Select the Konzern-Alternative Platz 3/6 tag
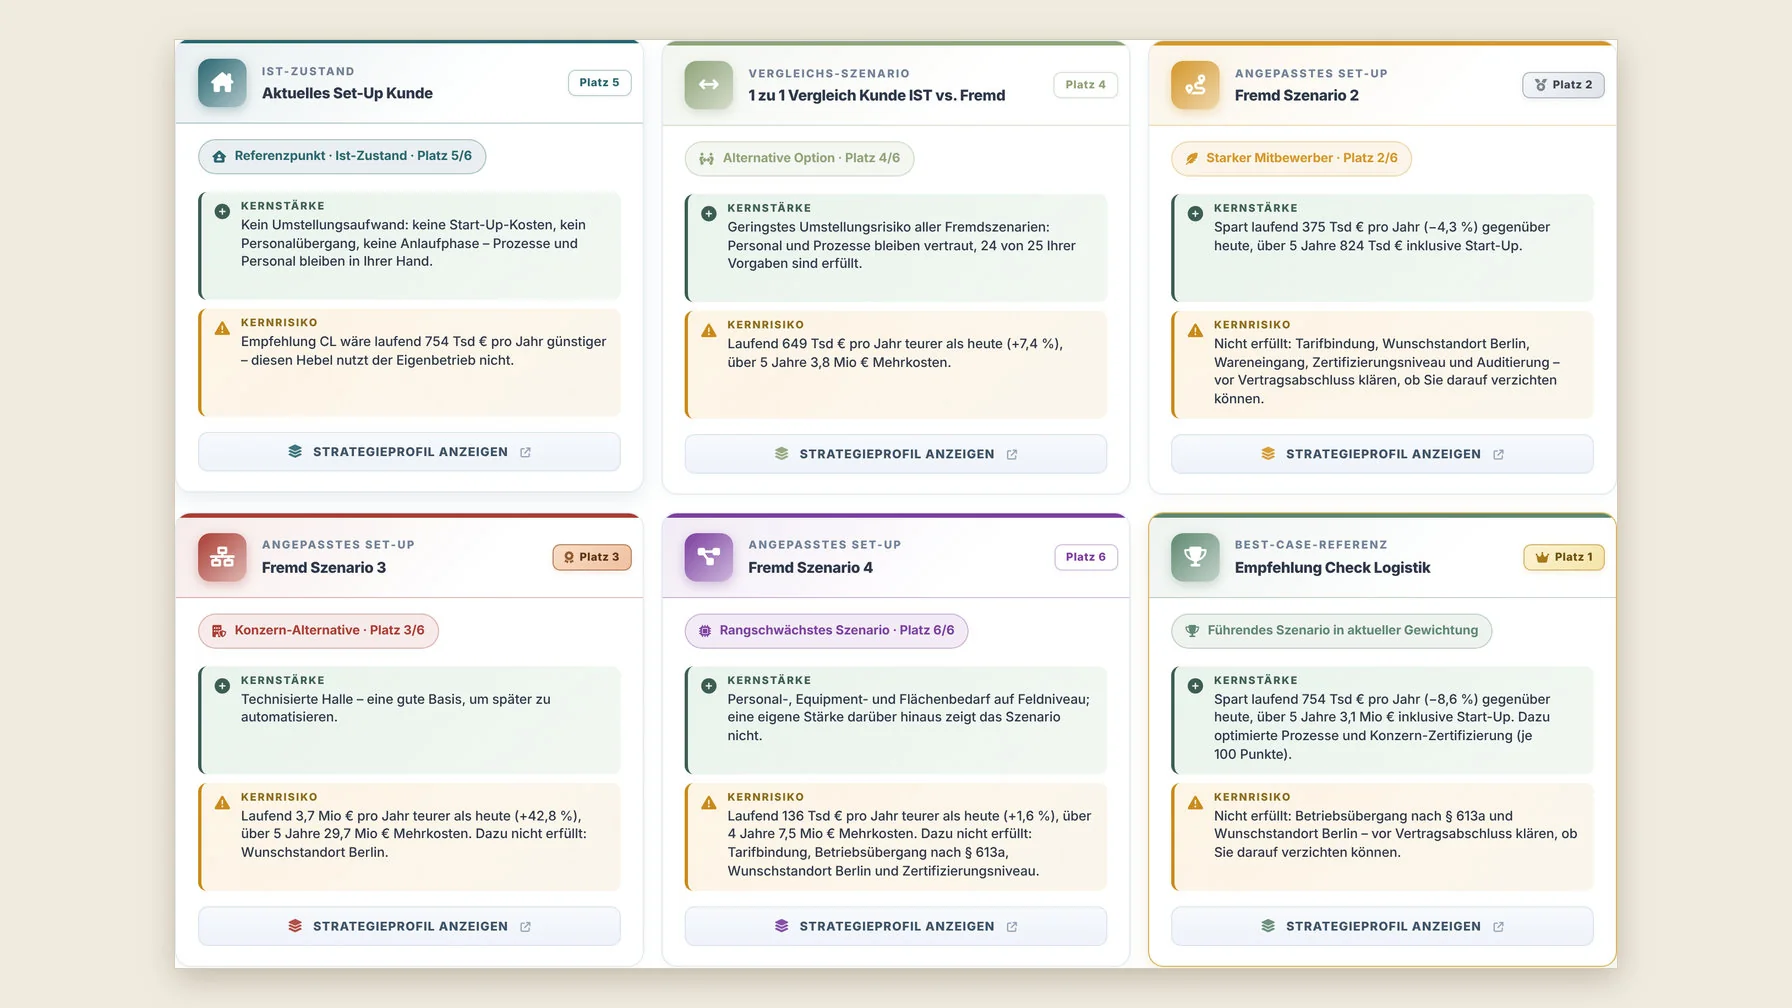 [318, 630]
